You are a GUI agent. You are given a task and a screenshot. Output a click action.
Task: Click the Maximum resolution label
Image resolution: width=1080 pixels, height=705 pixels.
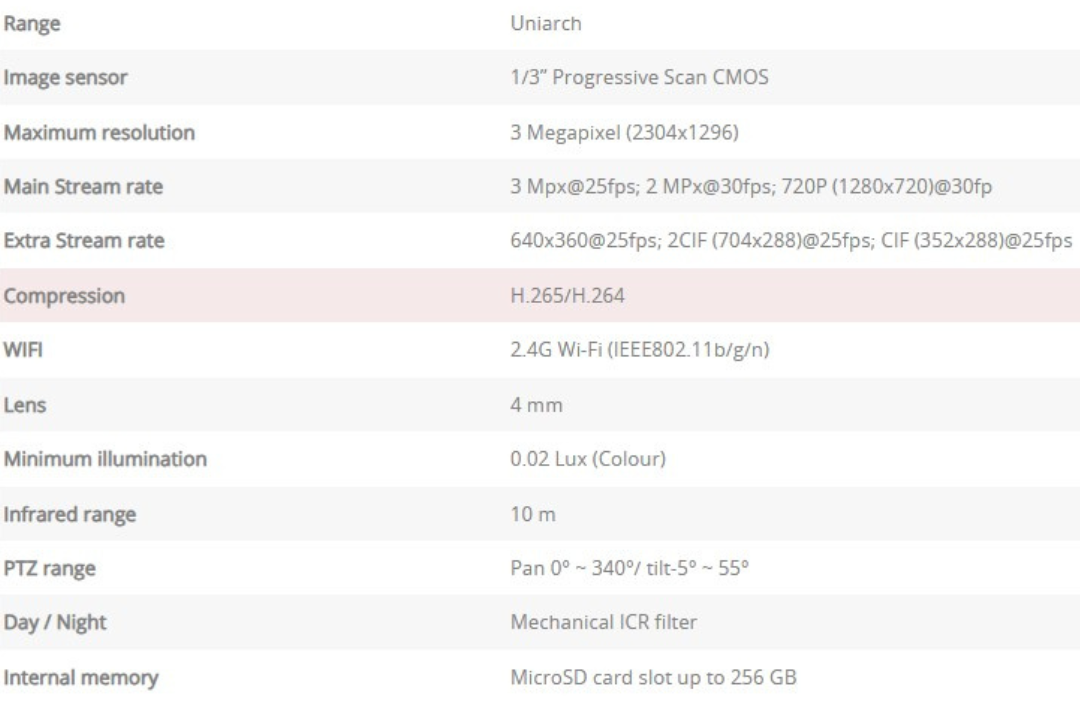pyautogui.click(x=98, y=132)
